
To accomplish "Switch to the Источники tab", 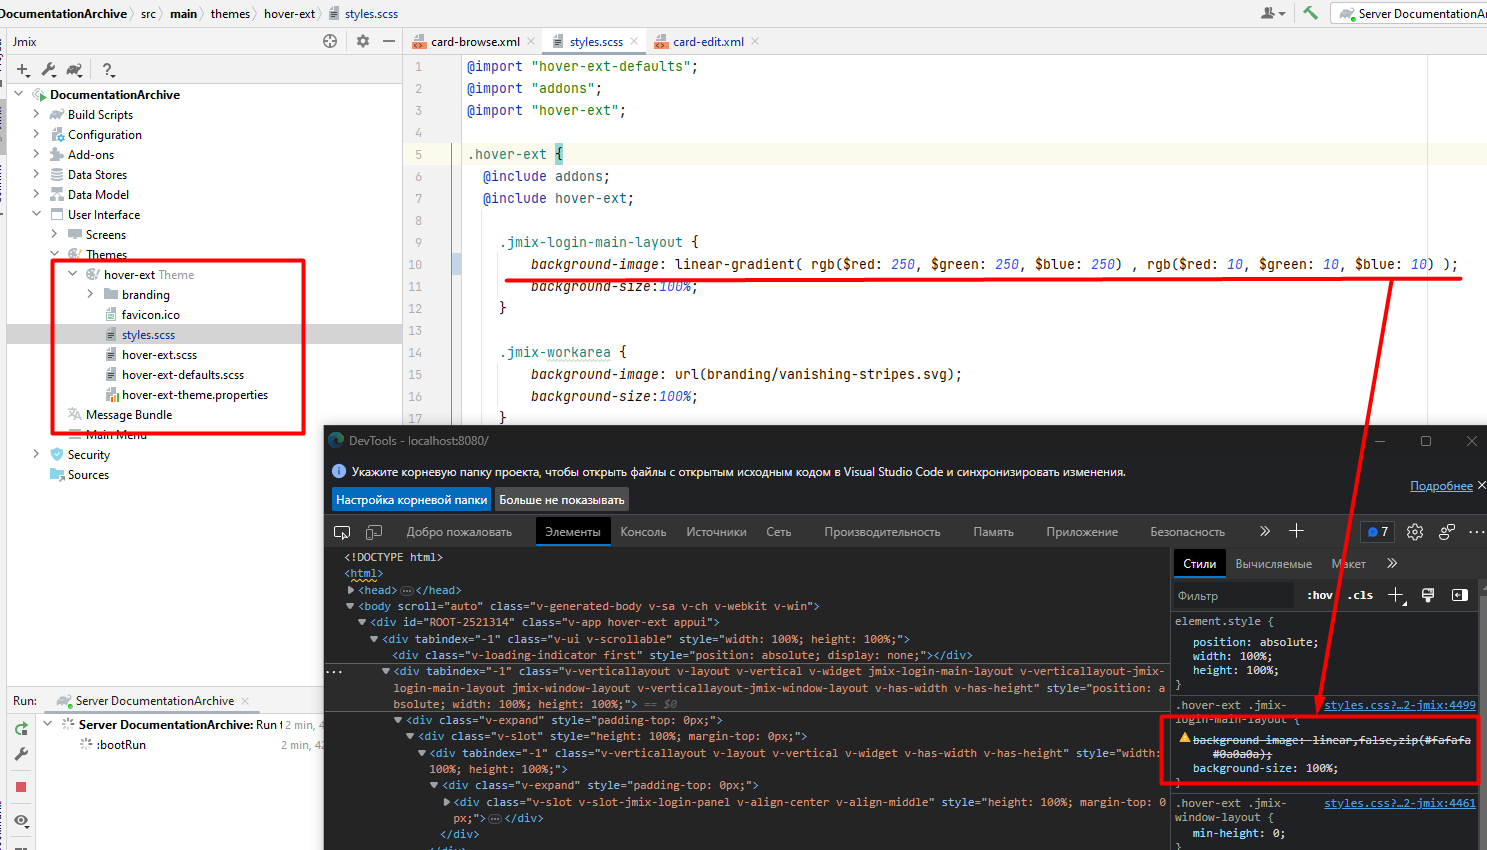I will tap(716, 532).
